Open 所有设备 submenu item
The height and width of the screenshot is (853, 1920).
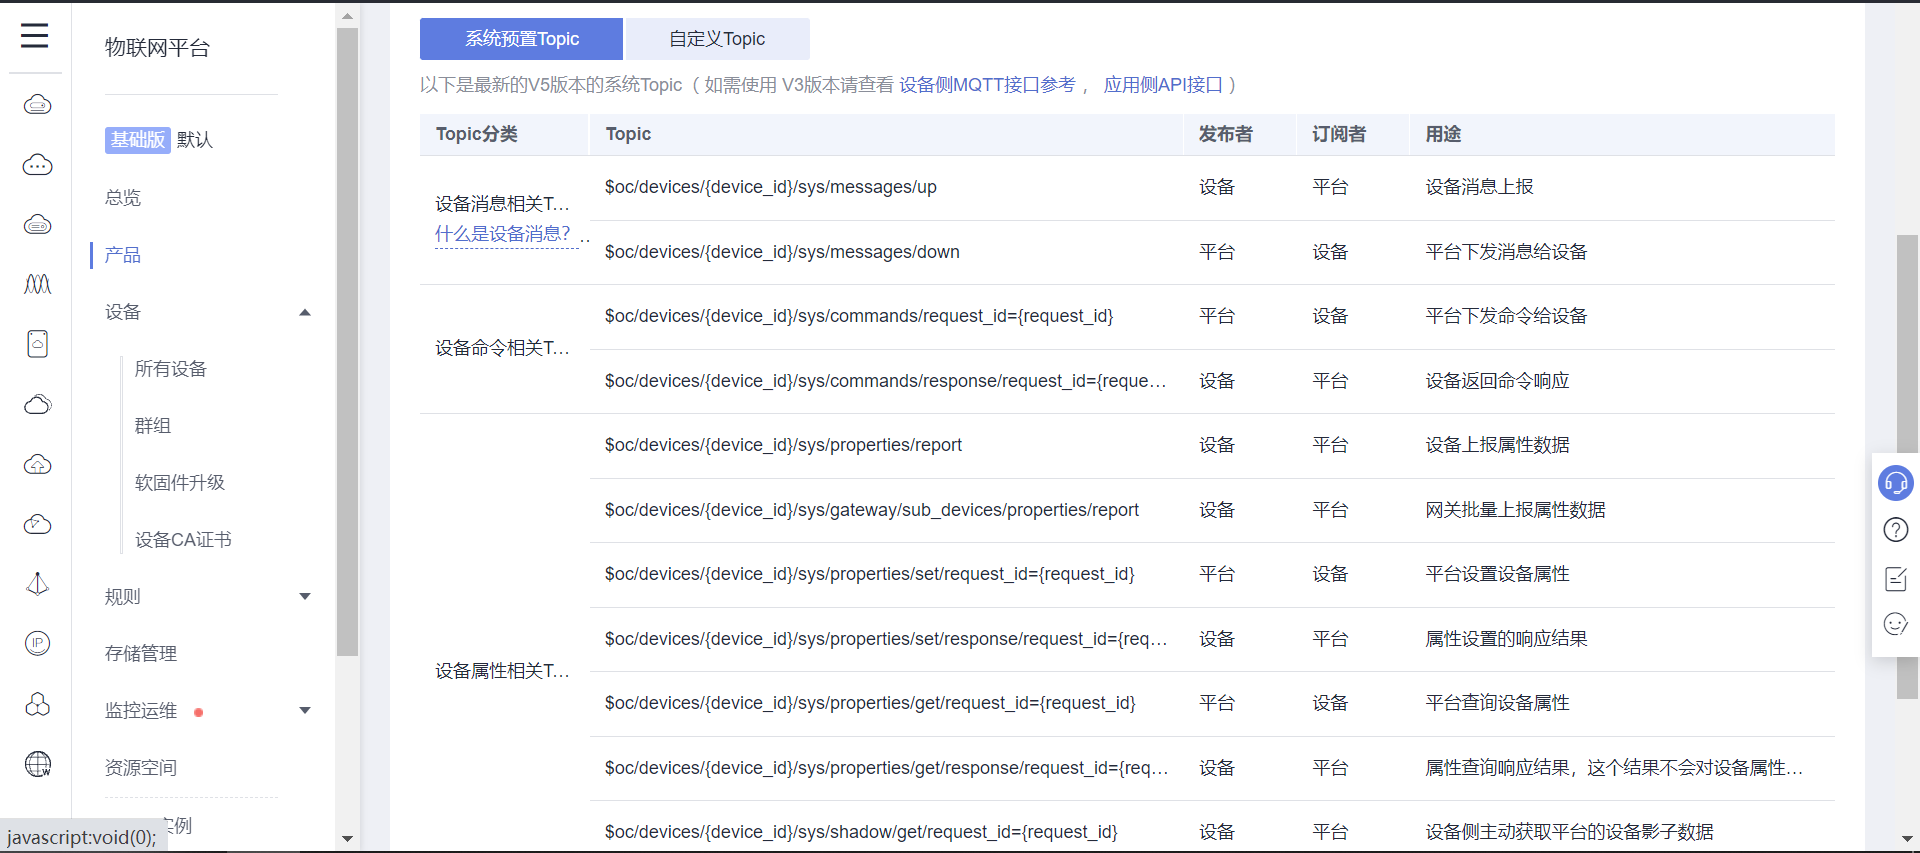(171, 369)
